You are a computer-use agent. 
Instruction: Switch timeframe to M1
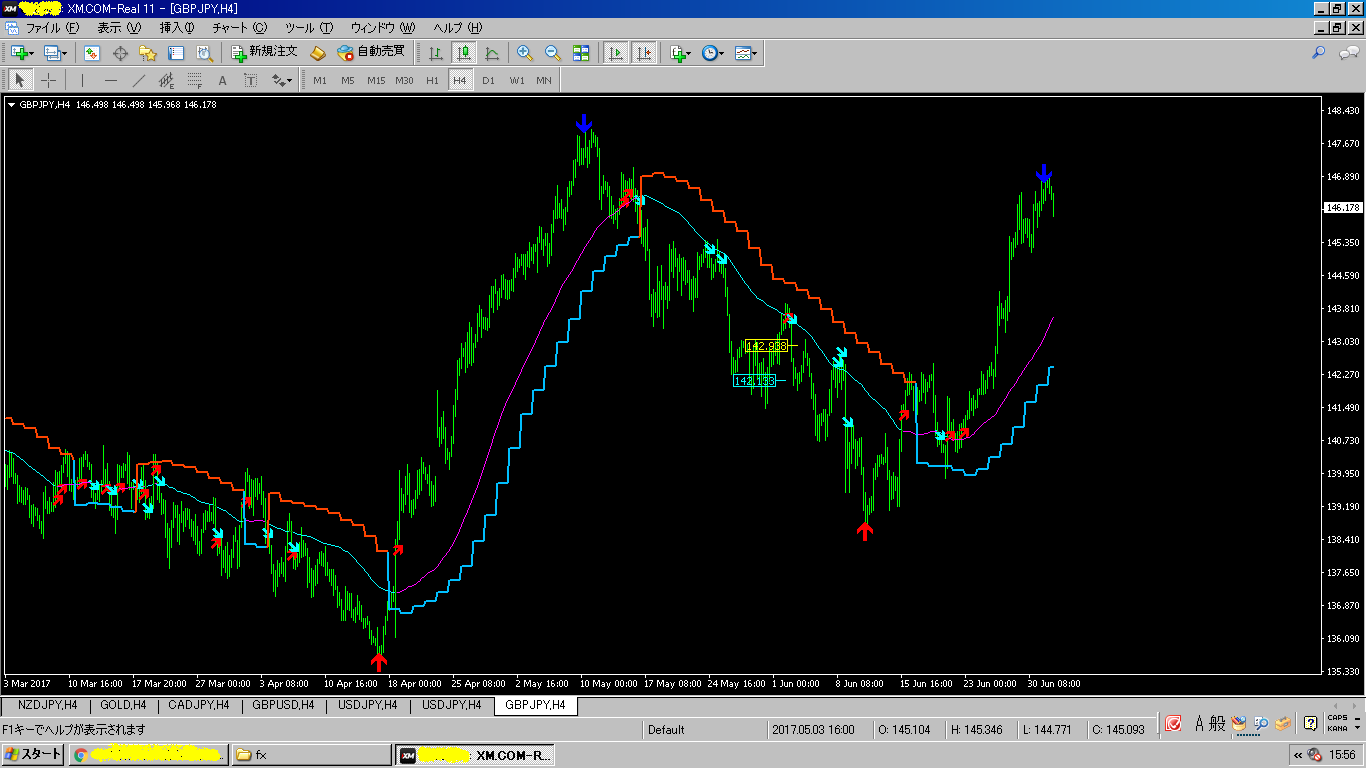click(x=320, y=80)
